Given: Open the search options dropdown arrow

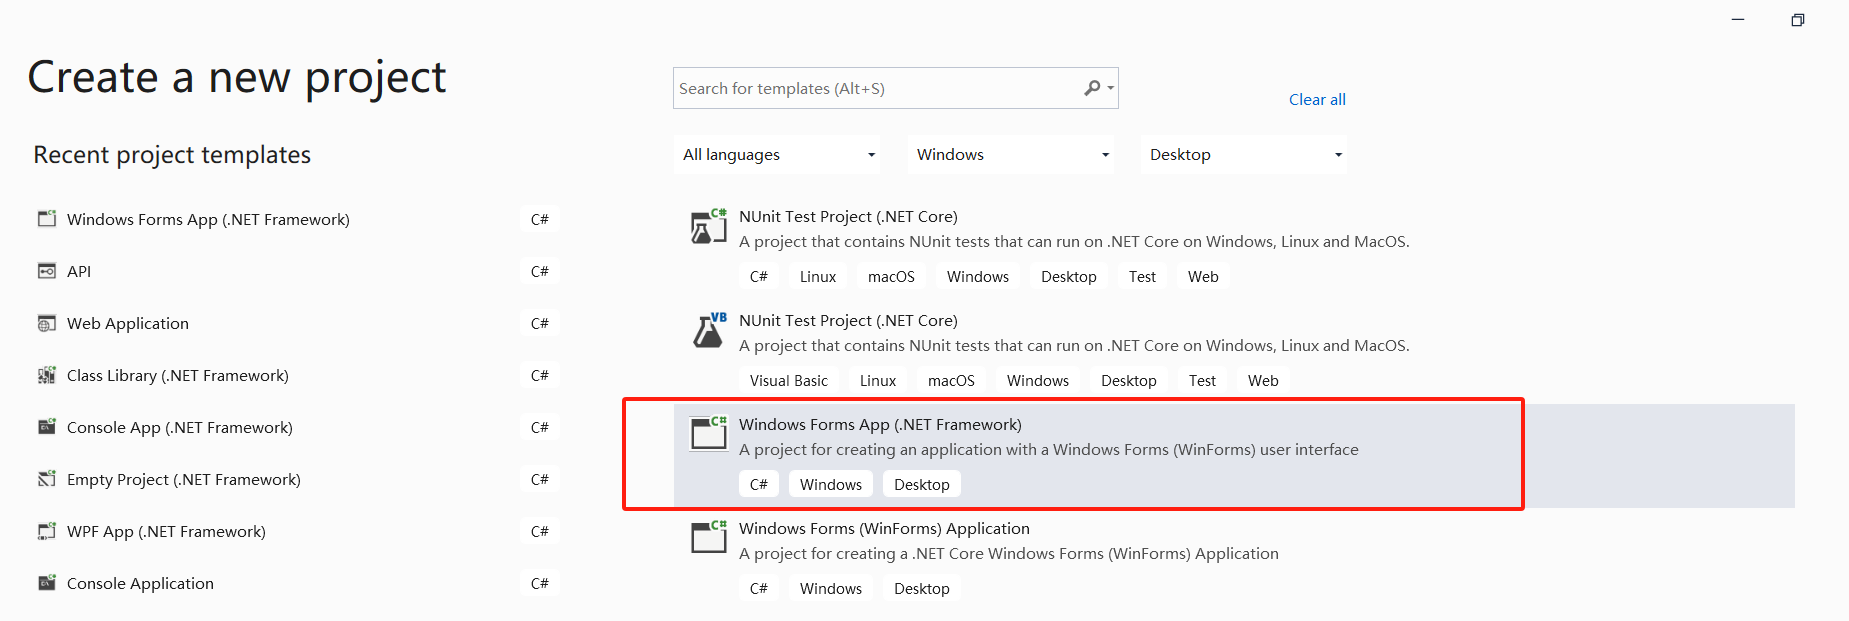Looking at the screenshot, I should [x=1110, y=88].
